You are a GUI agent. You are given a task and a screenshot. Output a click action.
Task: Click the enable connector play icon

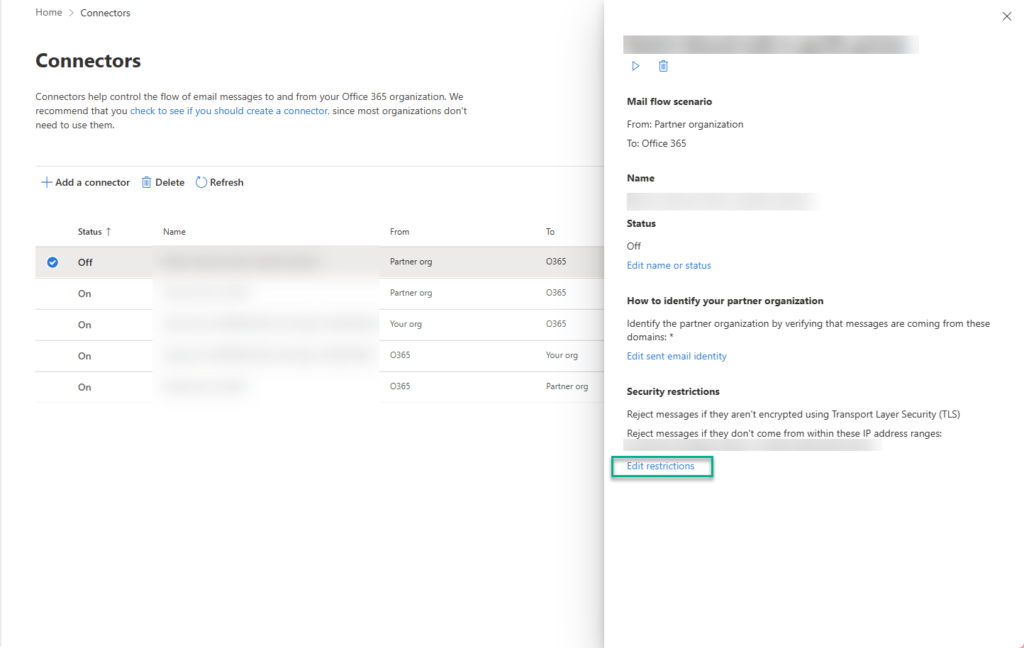tap(635, 66)
